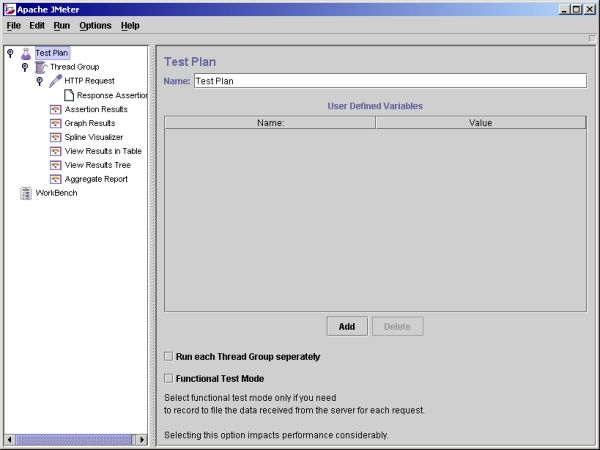Click the Graph Results listener icon
Image resolution: width=600 pixels, height=450 pixels.
pos(55,123)
